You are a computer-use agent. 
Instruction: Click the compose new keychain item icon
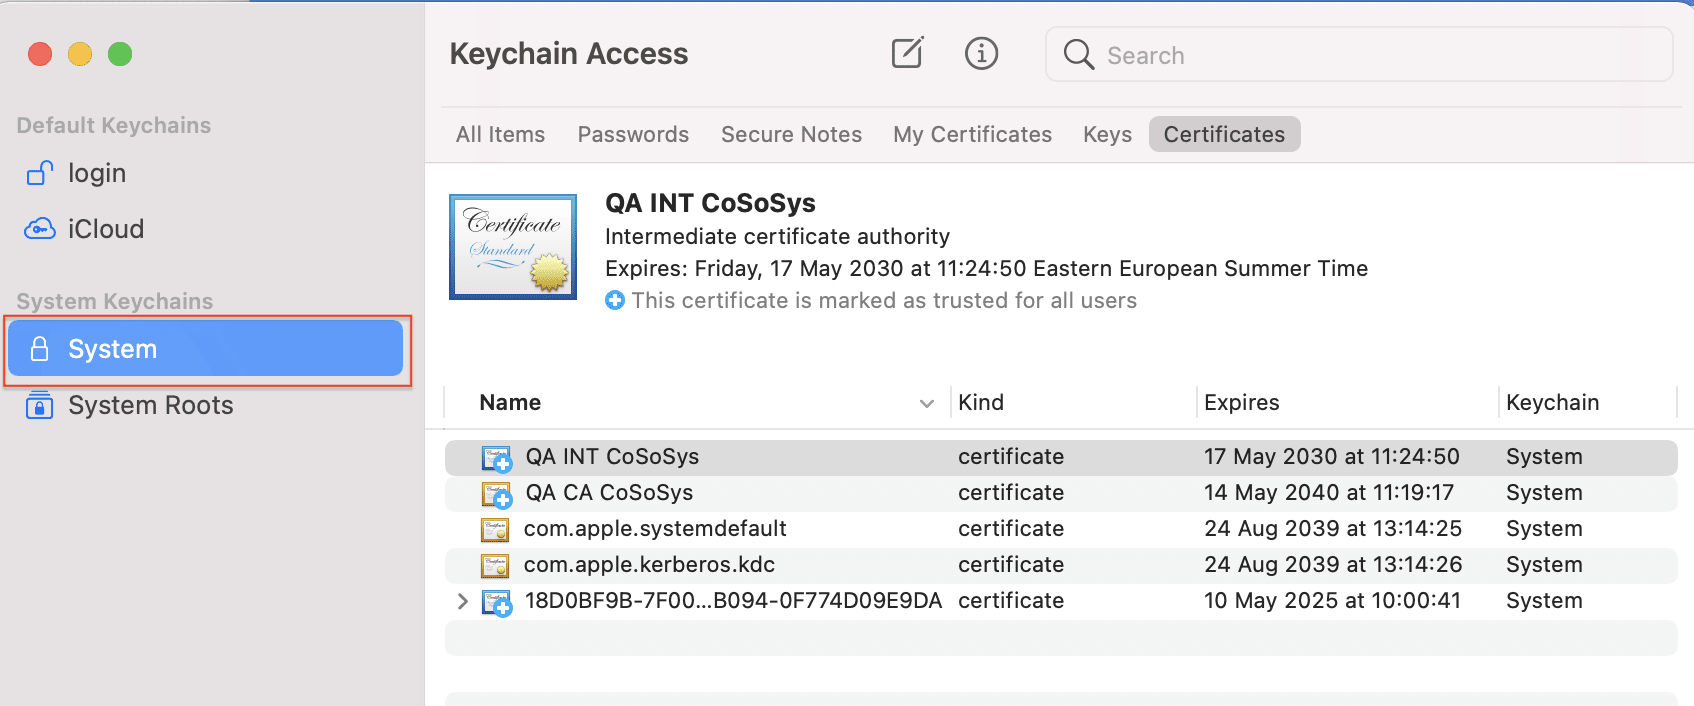(907, 53)
